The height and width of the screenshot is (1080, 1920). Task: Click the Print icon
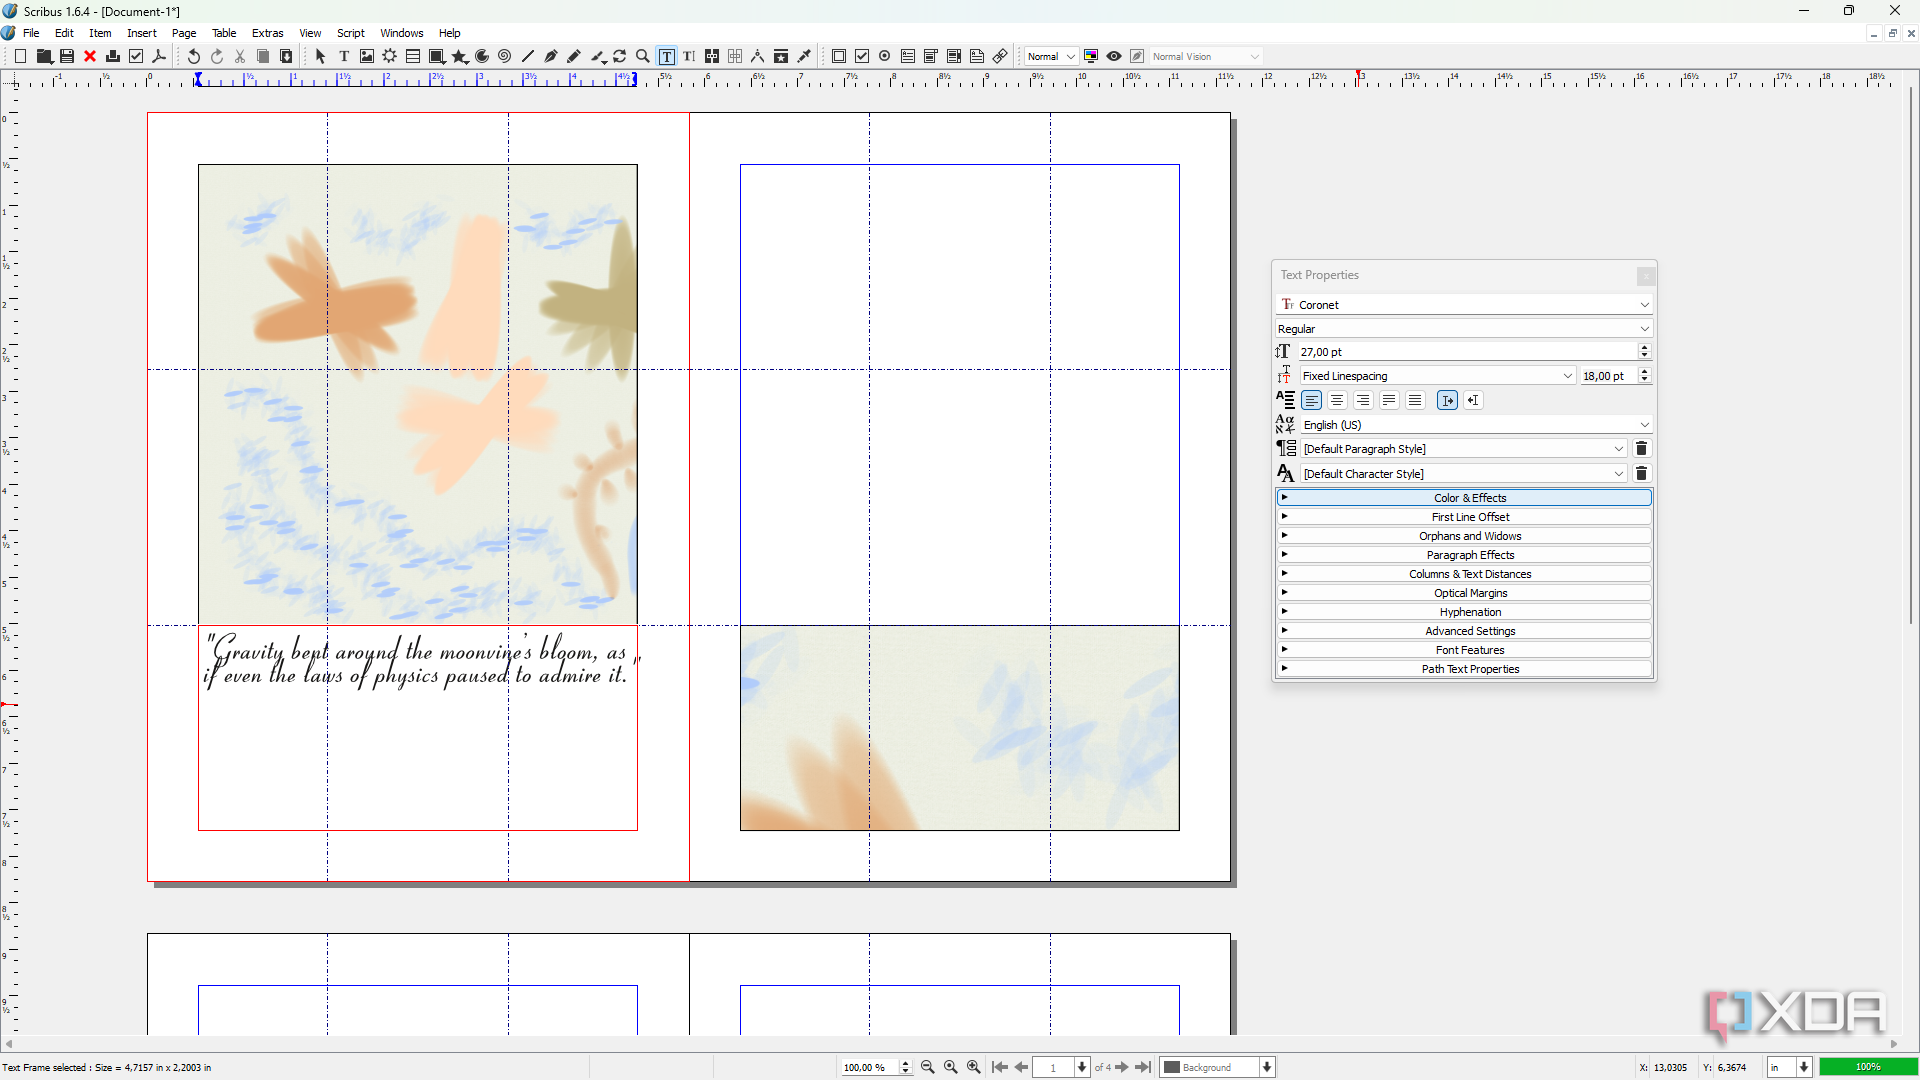(113, 57)
